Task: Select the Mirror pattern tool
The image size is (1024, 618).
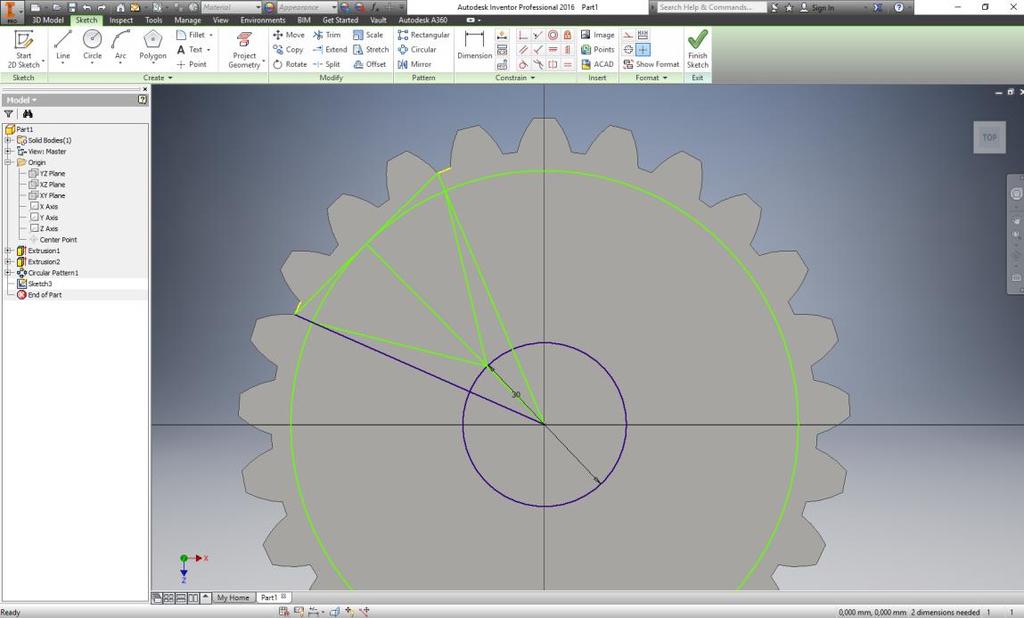Action: pos(415,64)
